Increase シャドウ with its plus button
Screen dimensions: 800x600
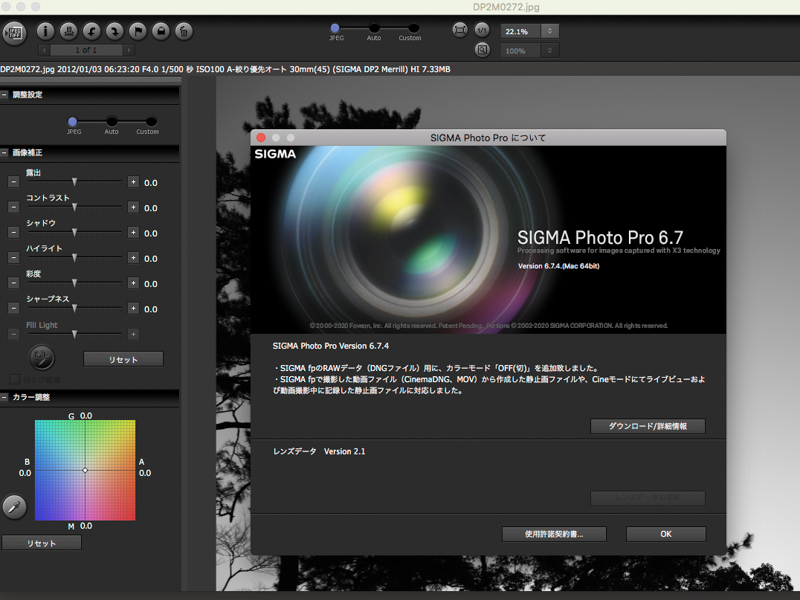pyautogui.click(x=133, y=233)
